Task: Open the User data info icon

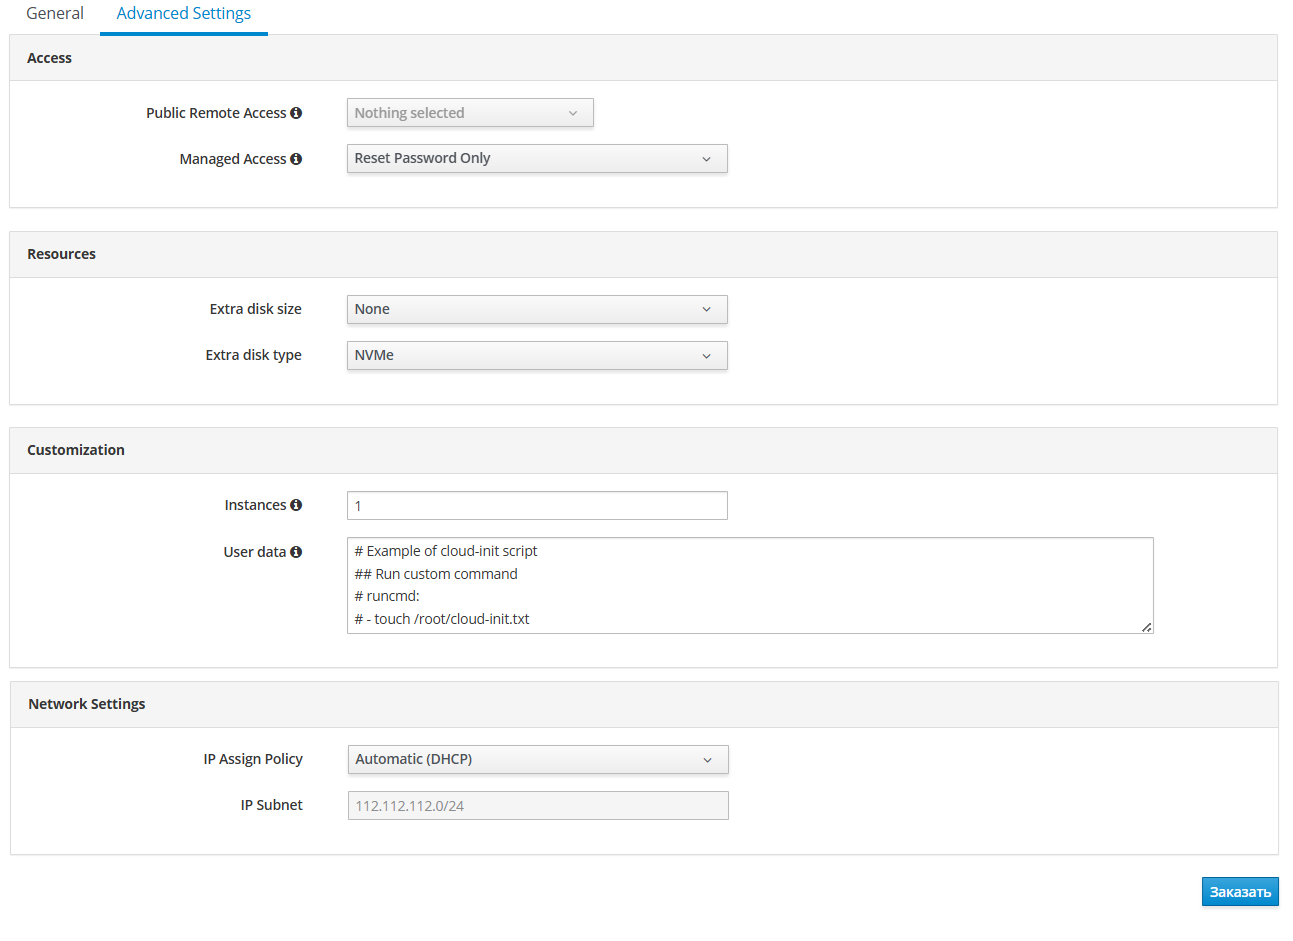Action: click(296, 552)
